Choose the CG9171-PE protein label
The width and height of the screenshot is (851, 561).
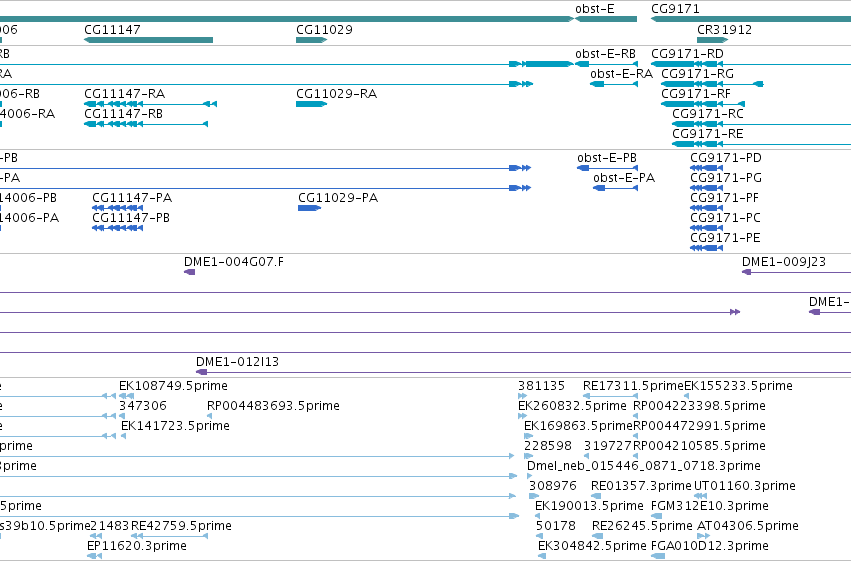coord(725,238)
